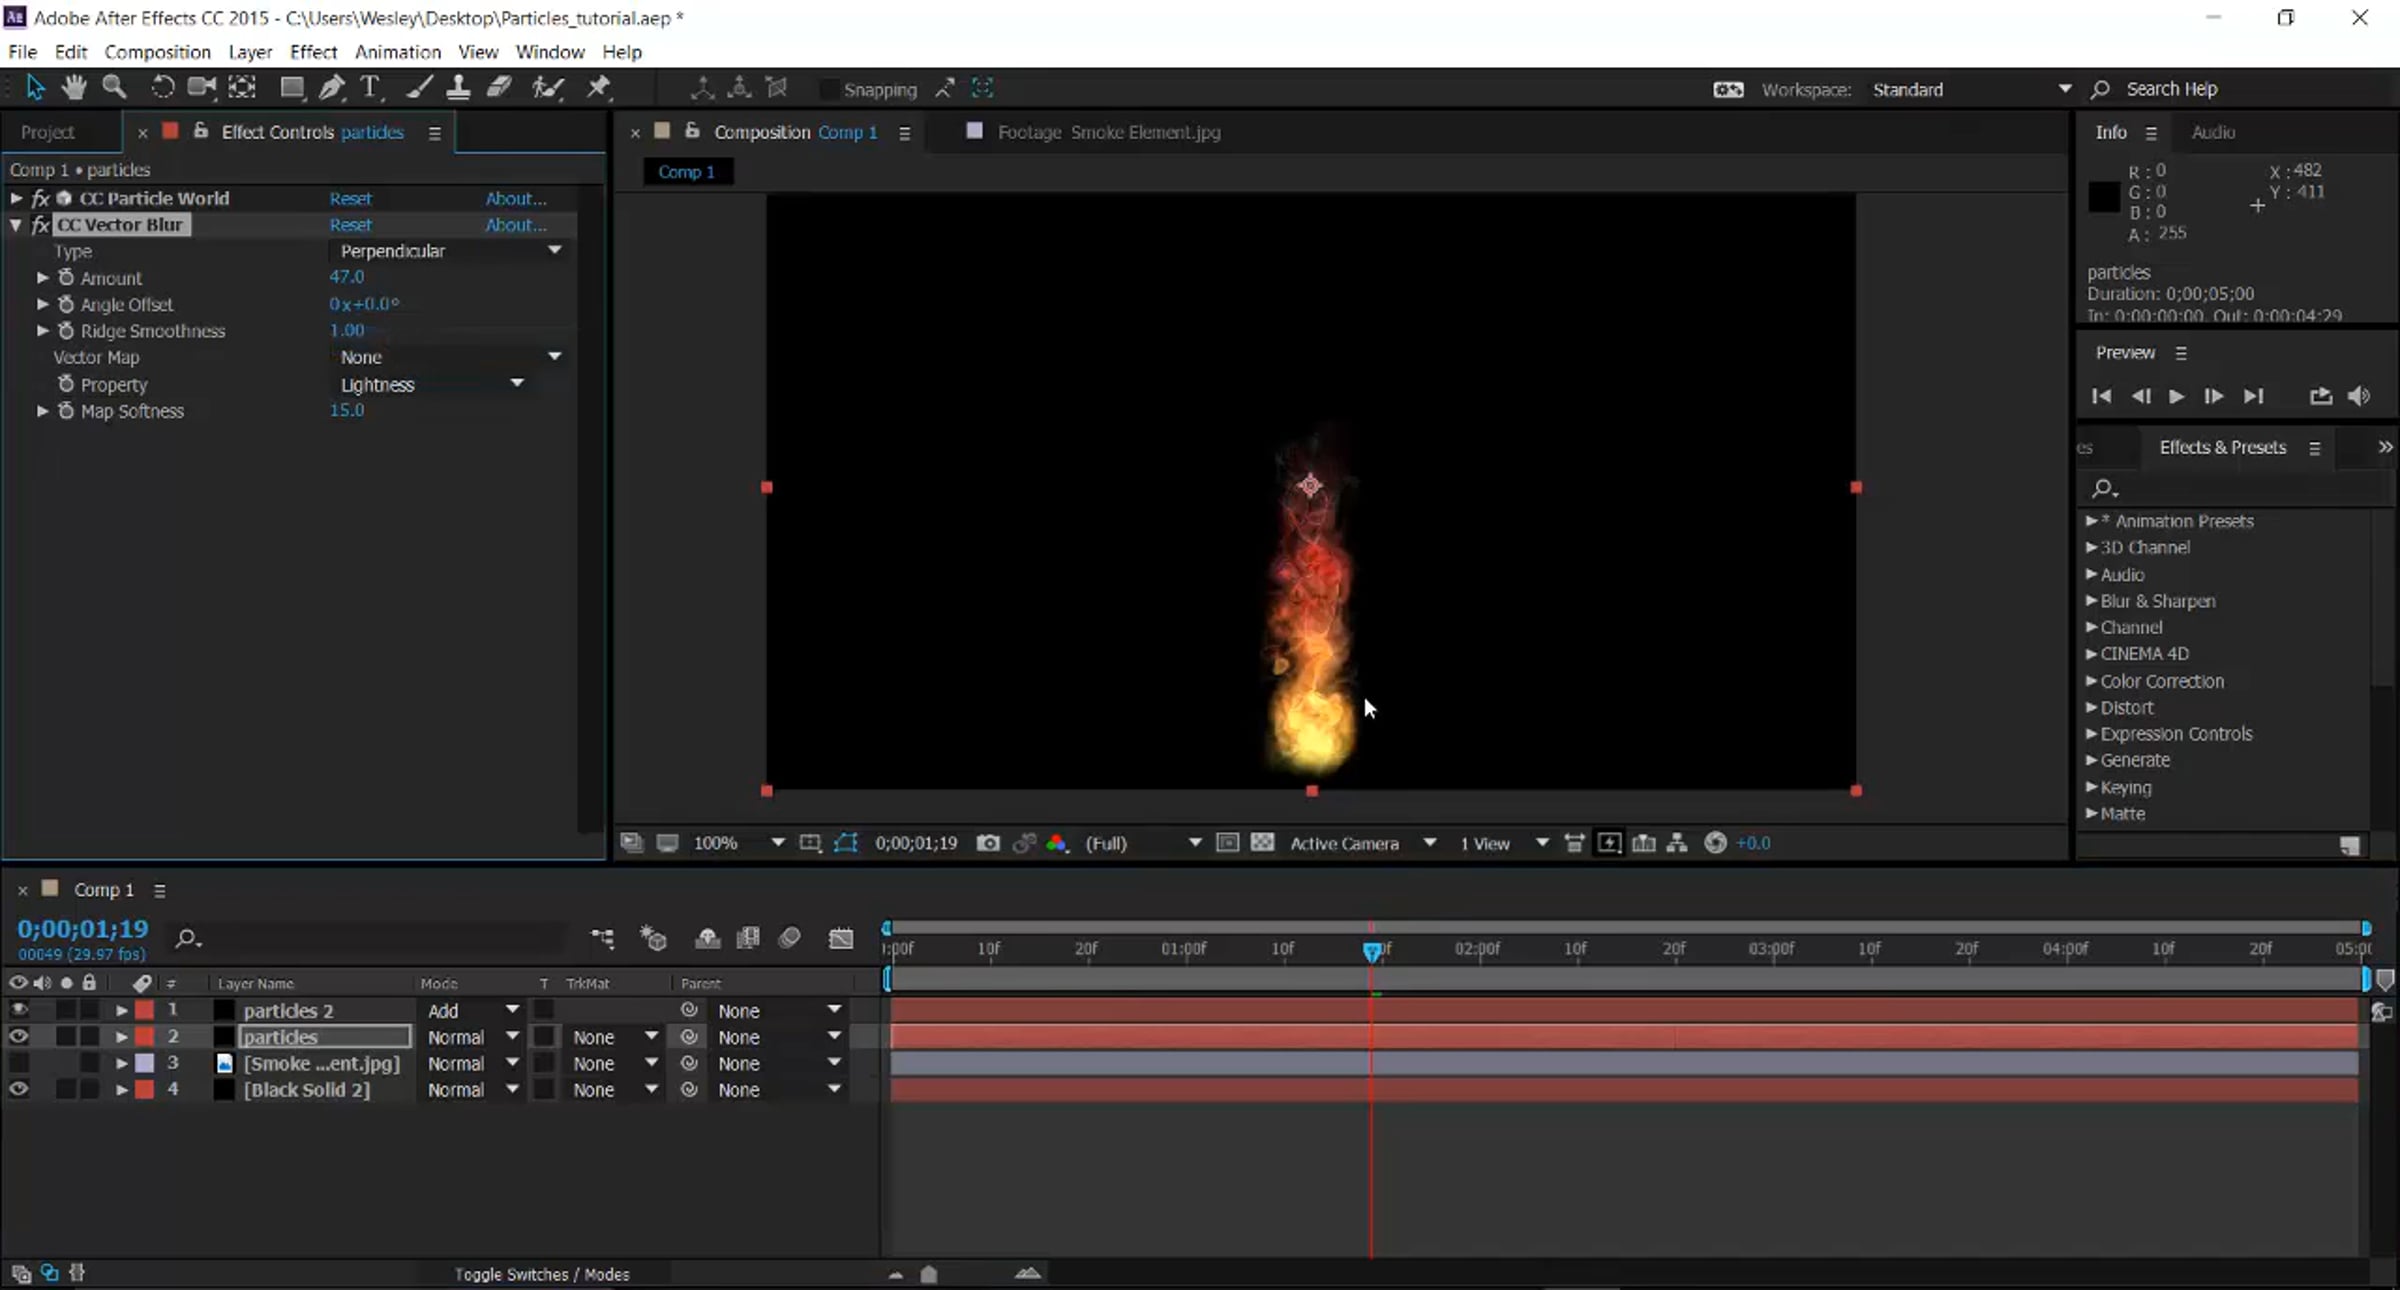Click the Clone Stamp tool
This screenshot has height=1290, width=2400.
(458, 88)
